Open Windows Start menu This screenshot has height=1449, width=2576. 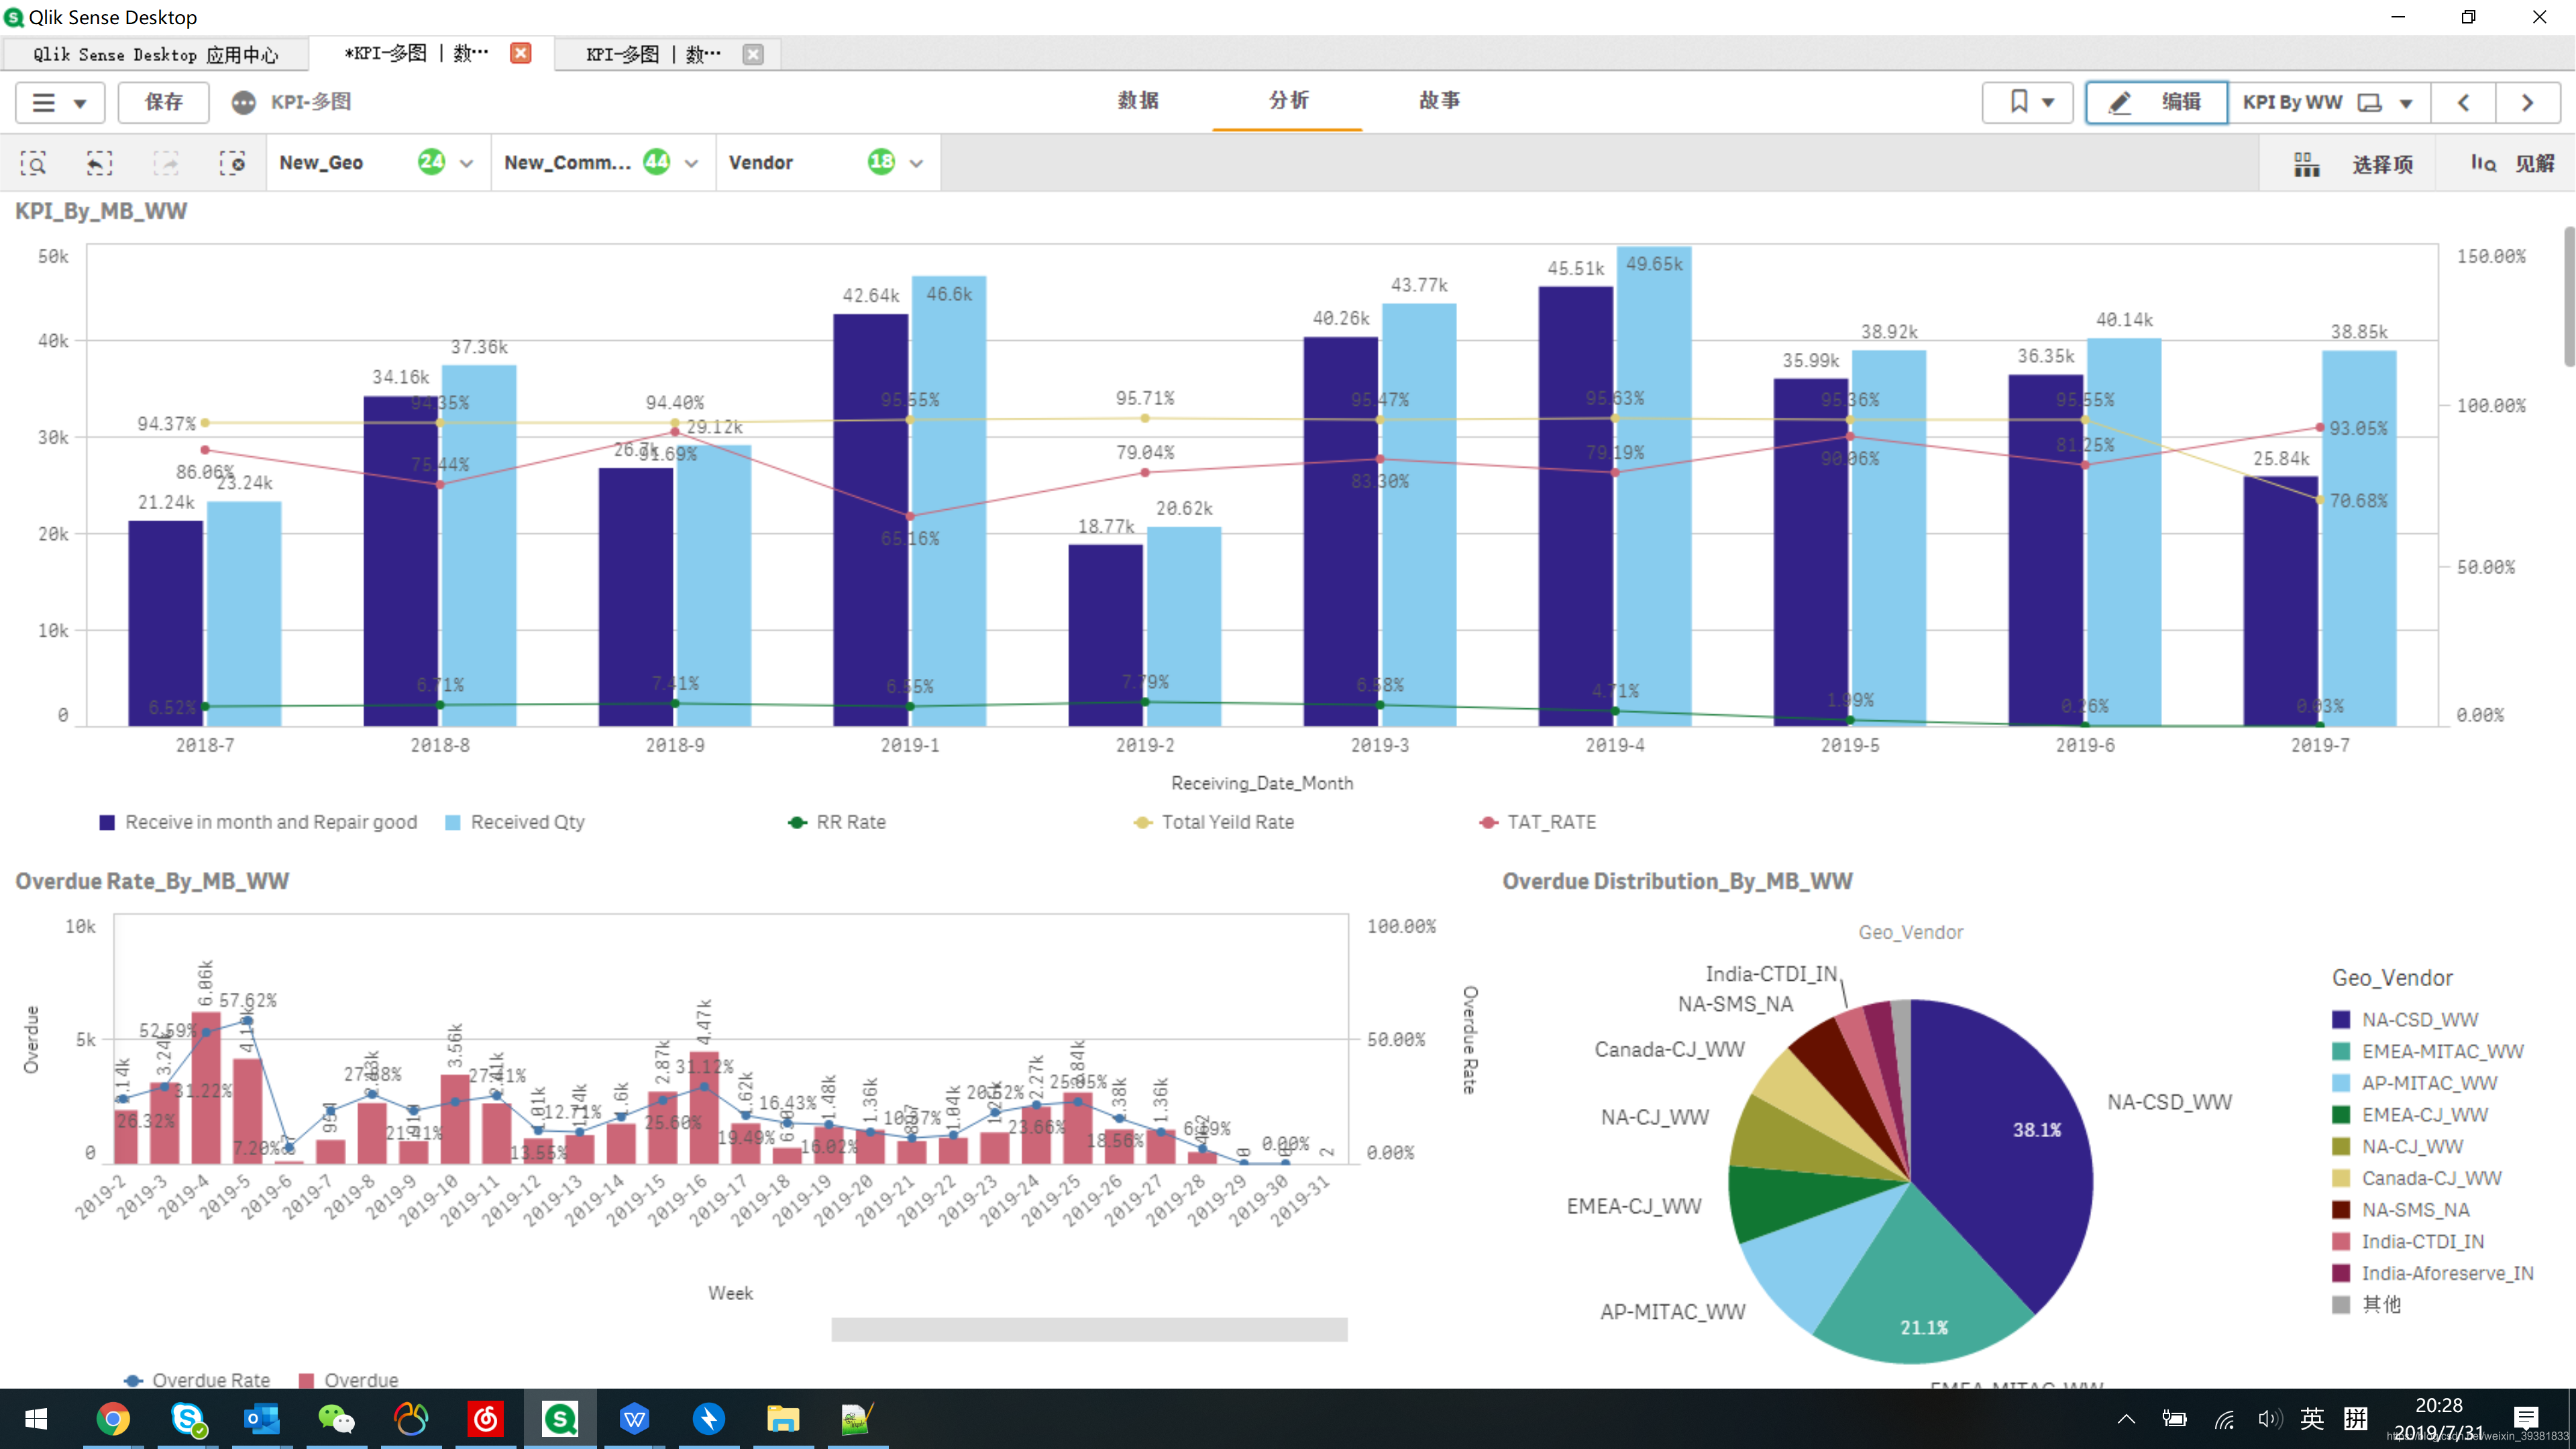(x=36, y=1418)
